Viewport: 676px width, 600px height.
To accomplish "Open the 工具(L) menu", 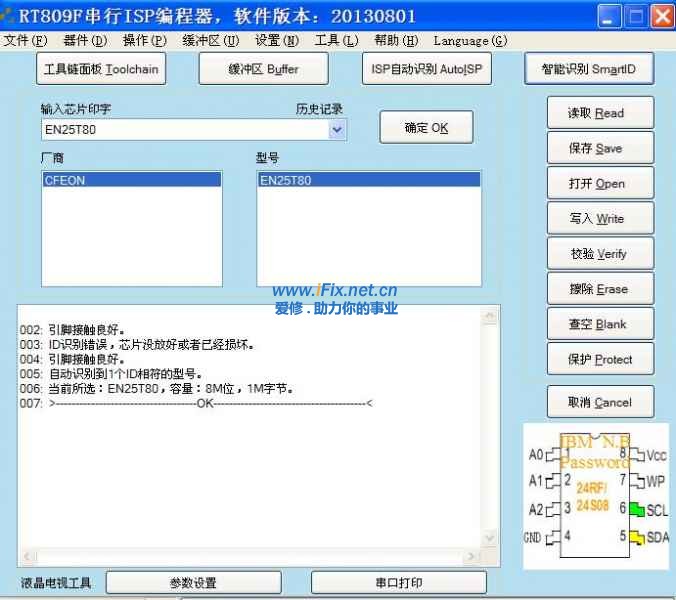I will [x=336, y=41].
